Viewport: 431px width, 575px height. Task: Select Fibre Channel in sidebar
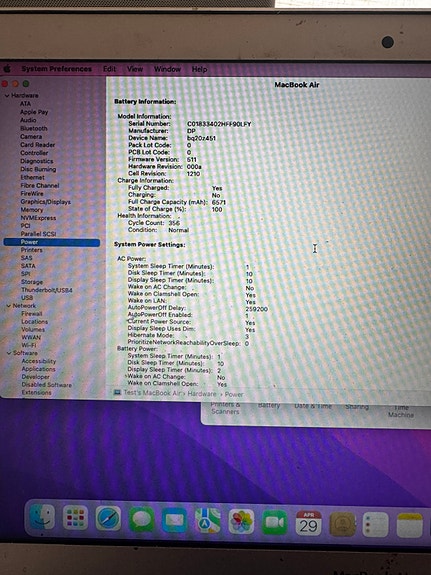click(40, 185)
